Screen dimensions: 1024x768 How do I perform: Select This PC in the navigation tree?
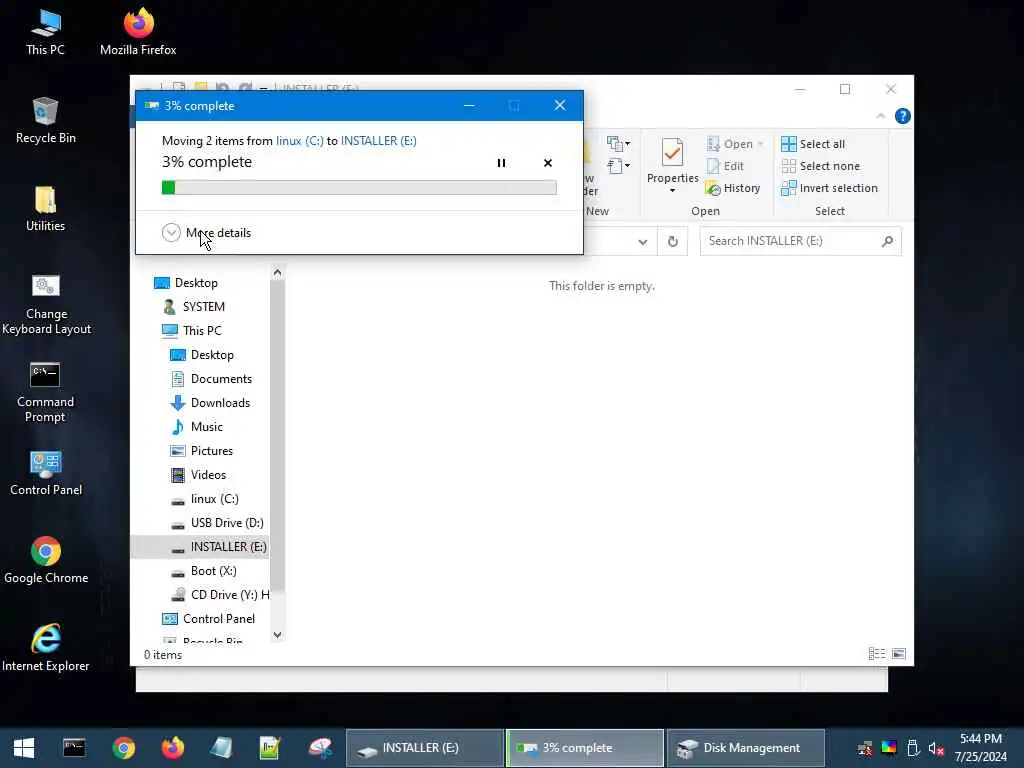point(192,330)
